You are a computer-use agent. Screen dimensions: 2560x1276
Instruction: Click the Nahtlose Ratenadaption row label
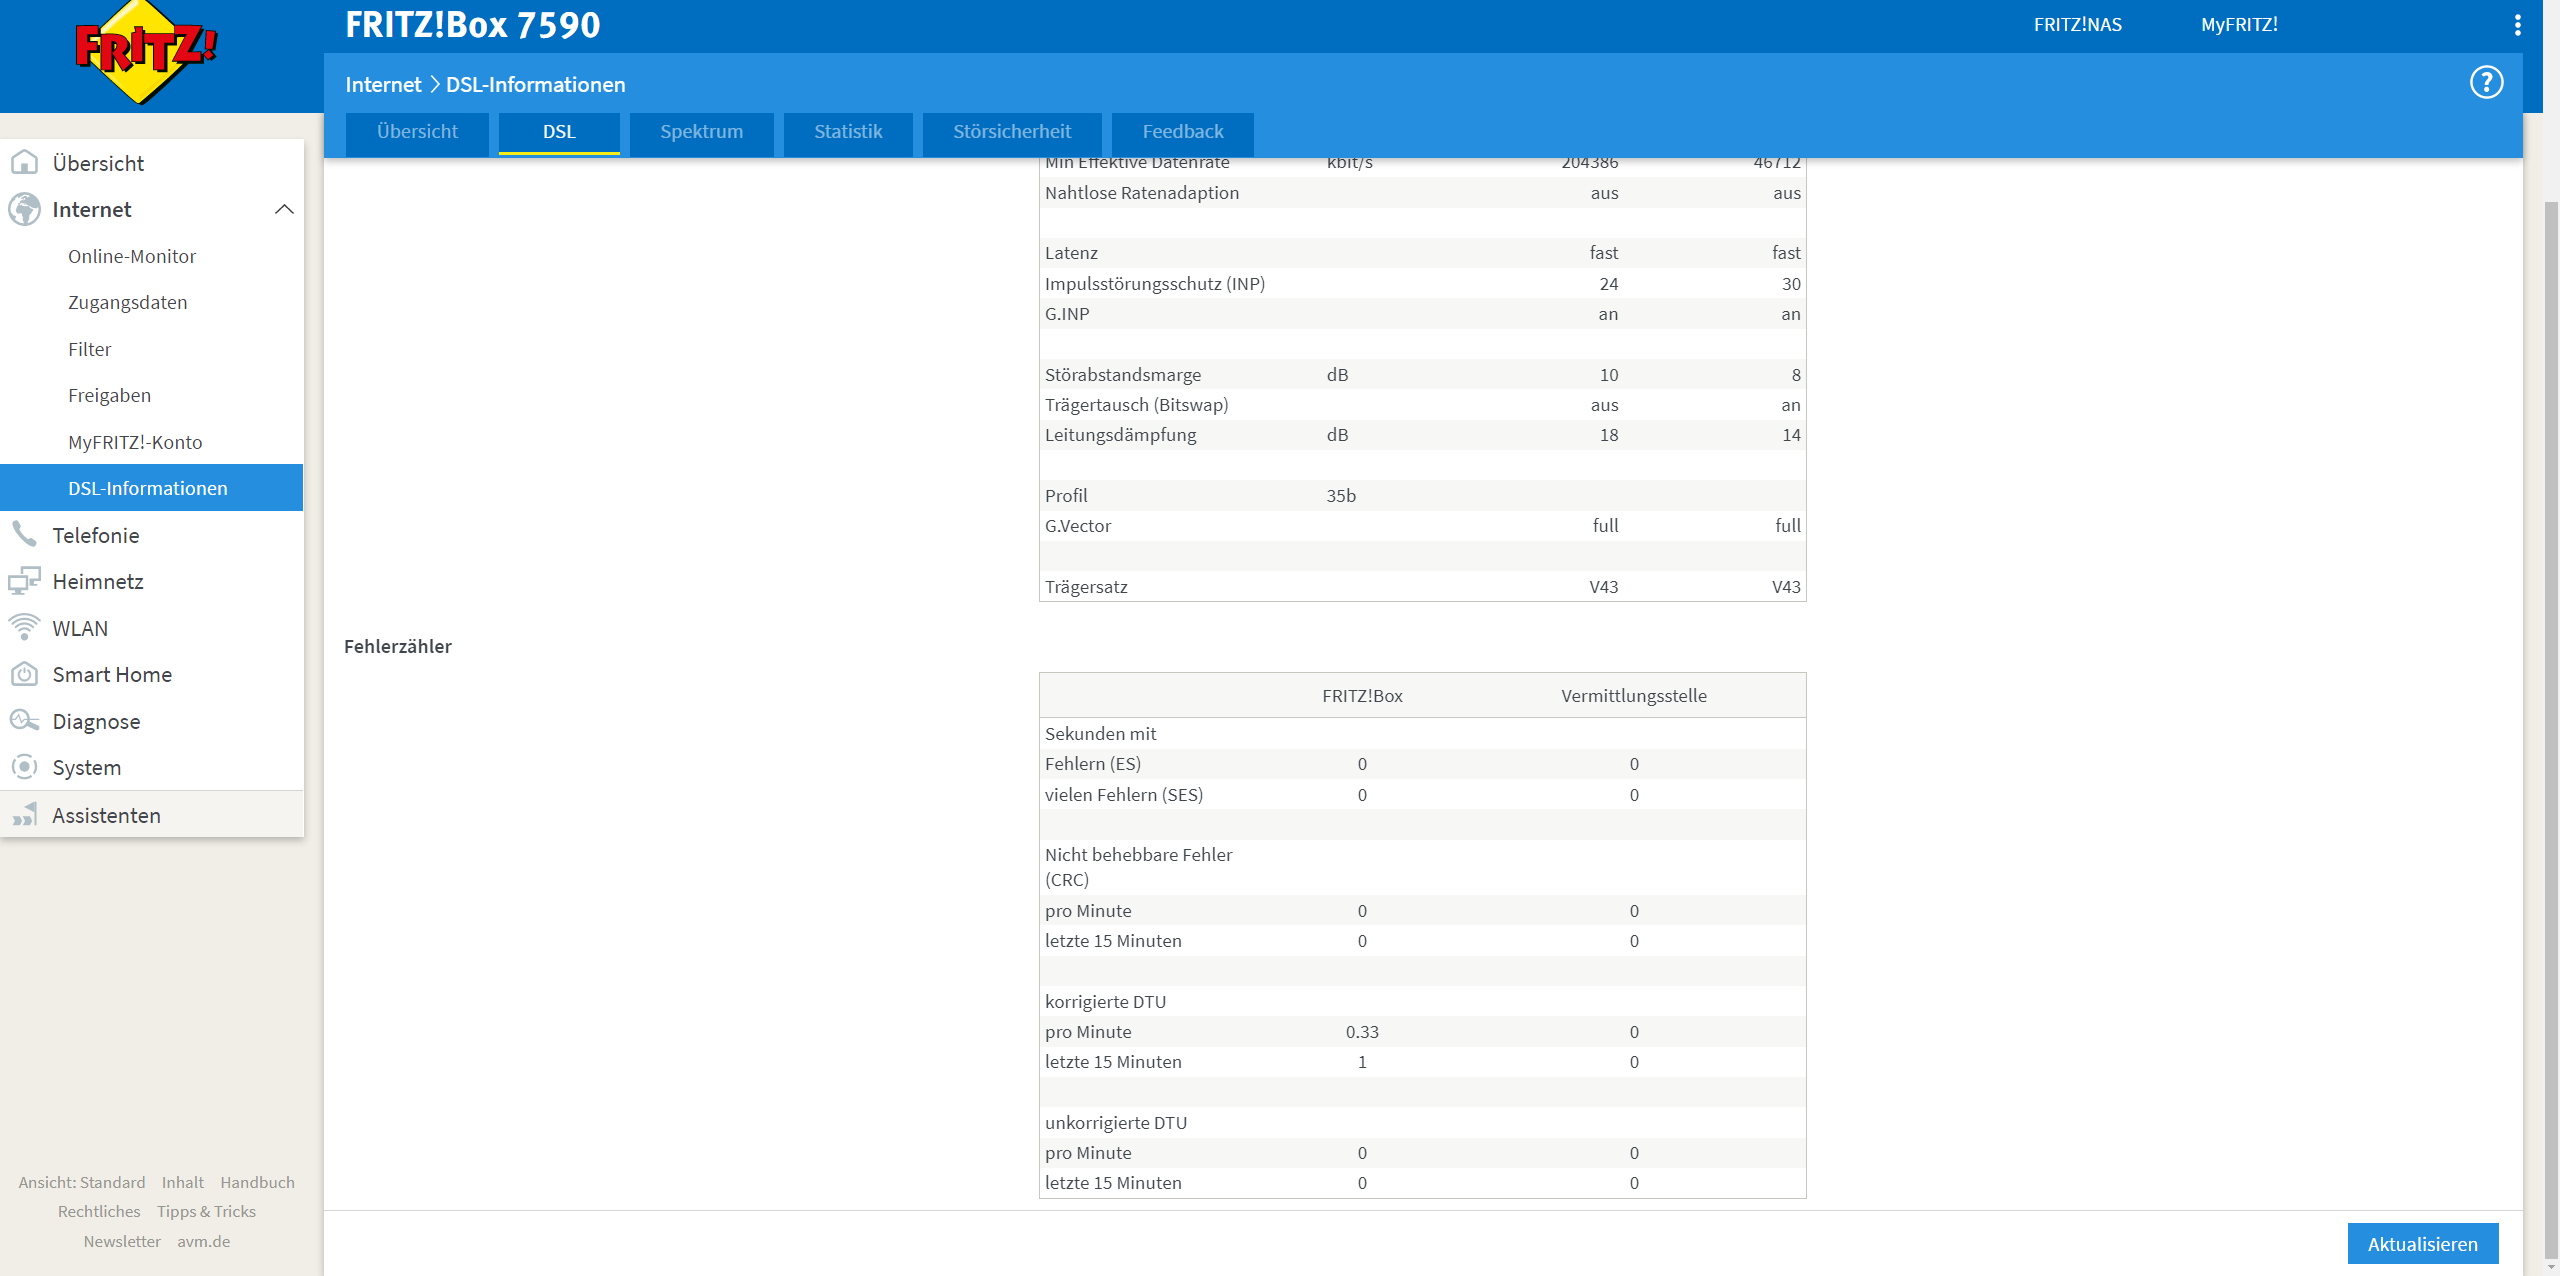tap(1142, 193)
